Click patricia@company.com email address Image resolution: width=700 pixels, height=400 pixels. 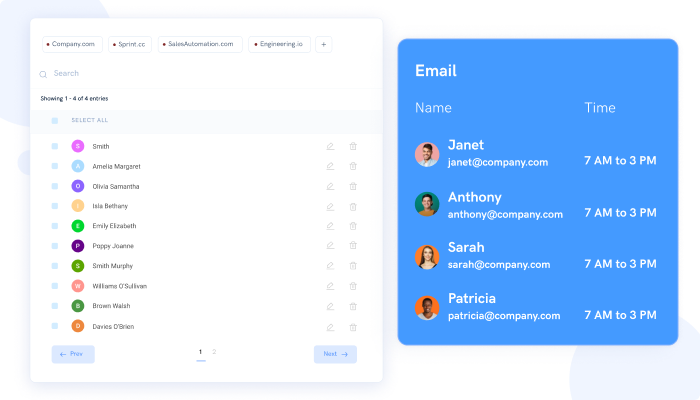(504, 316)
